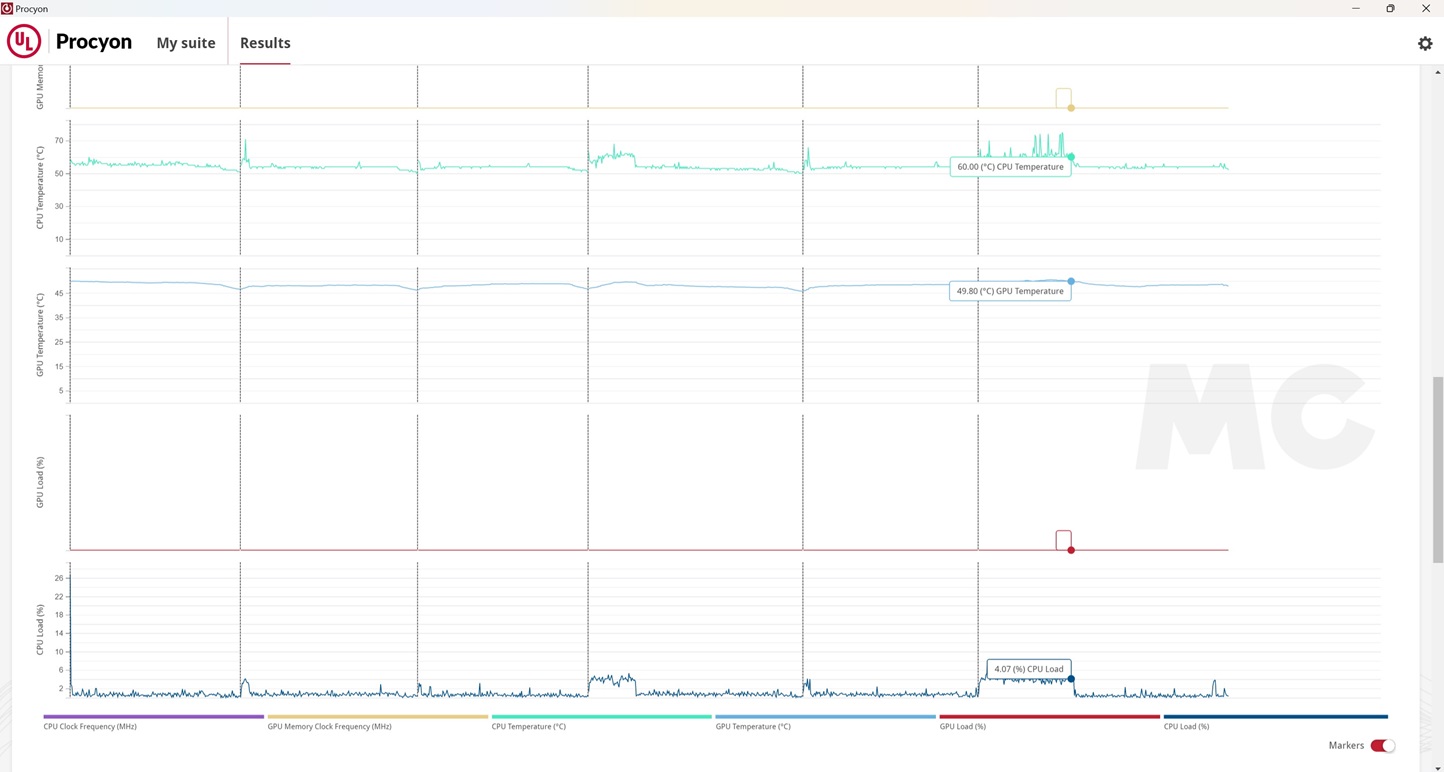Screen dimensions: 1444x772
Task: Close the Procyon window
Action: tap(1426, 8)
